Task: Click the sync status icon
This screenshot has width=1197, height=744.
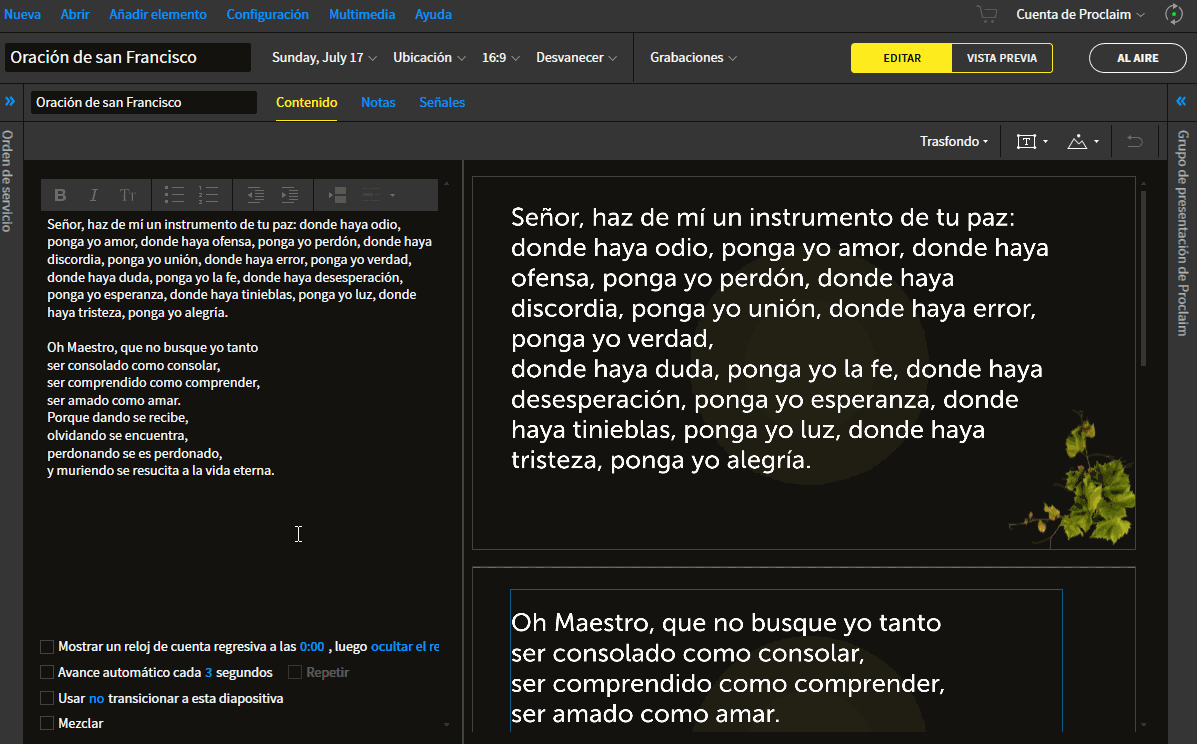Action: tap(1173, 14)
